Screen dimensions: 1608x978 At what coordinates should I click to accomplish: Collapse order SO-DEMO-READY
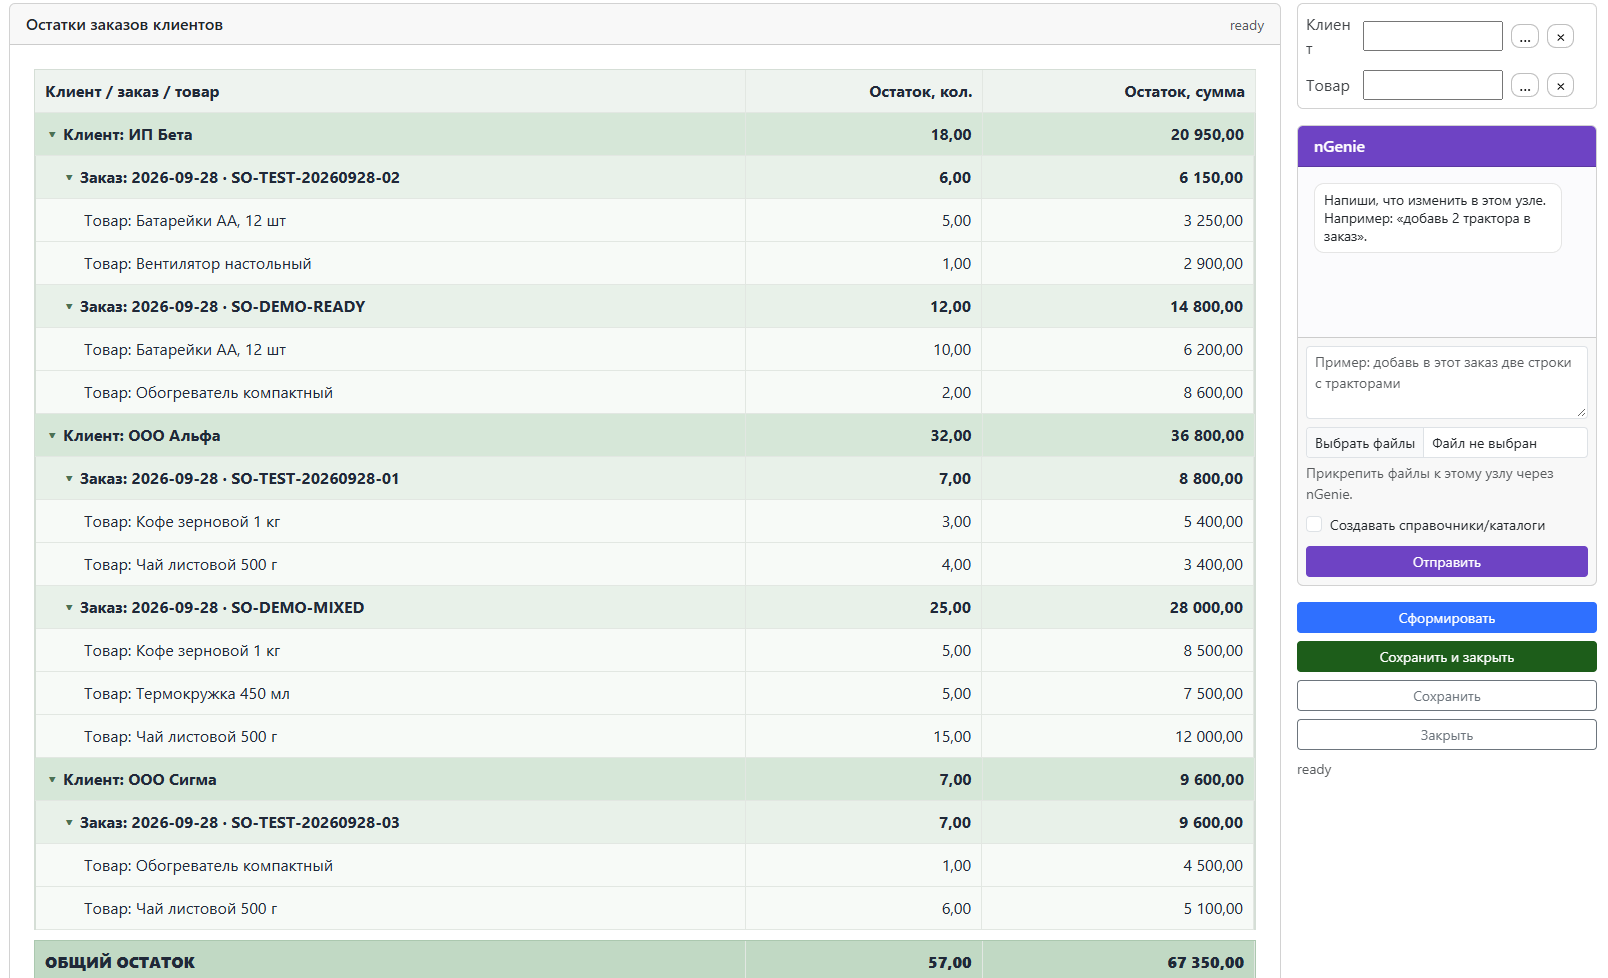tap(69, 307)
